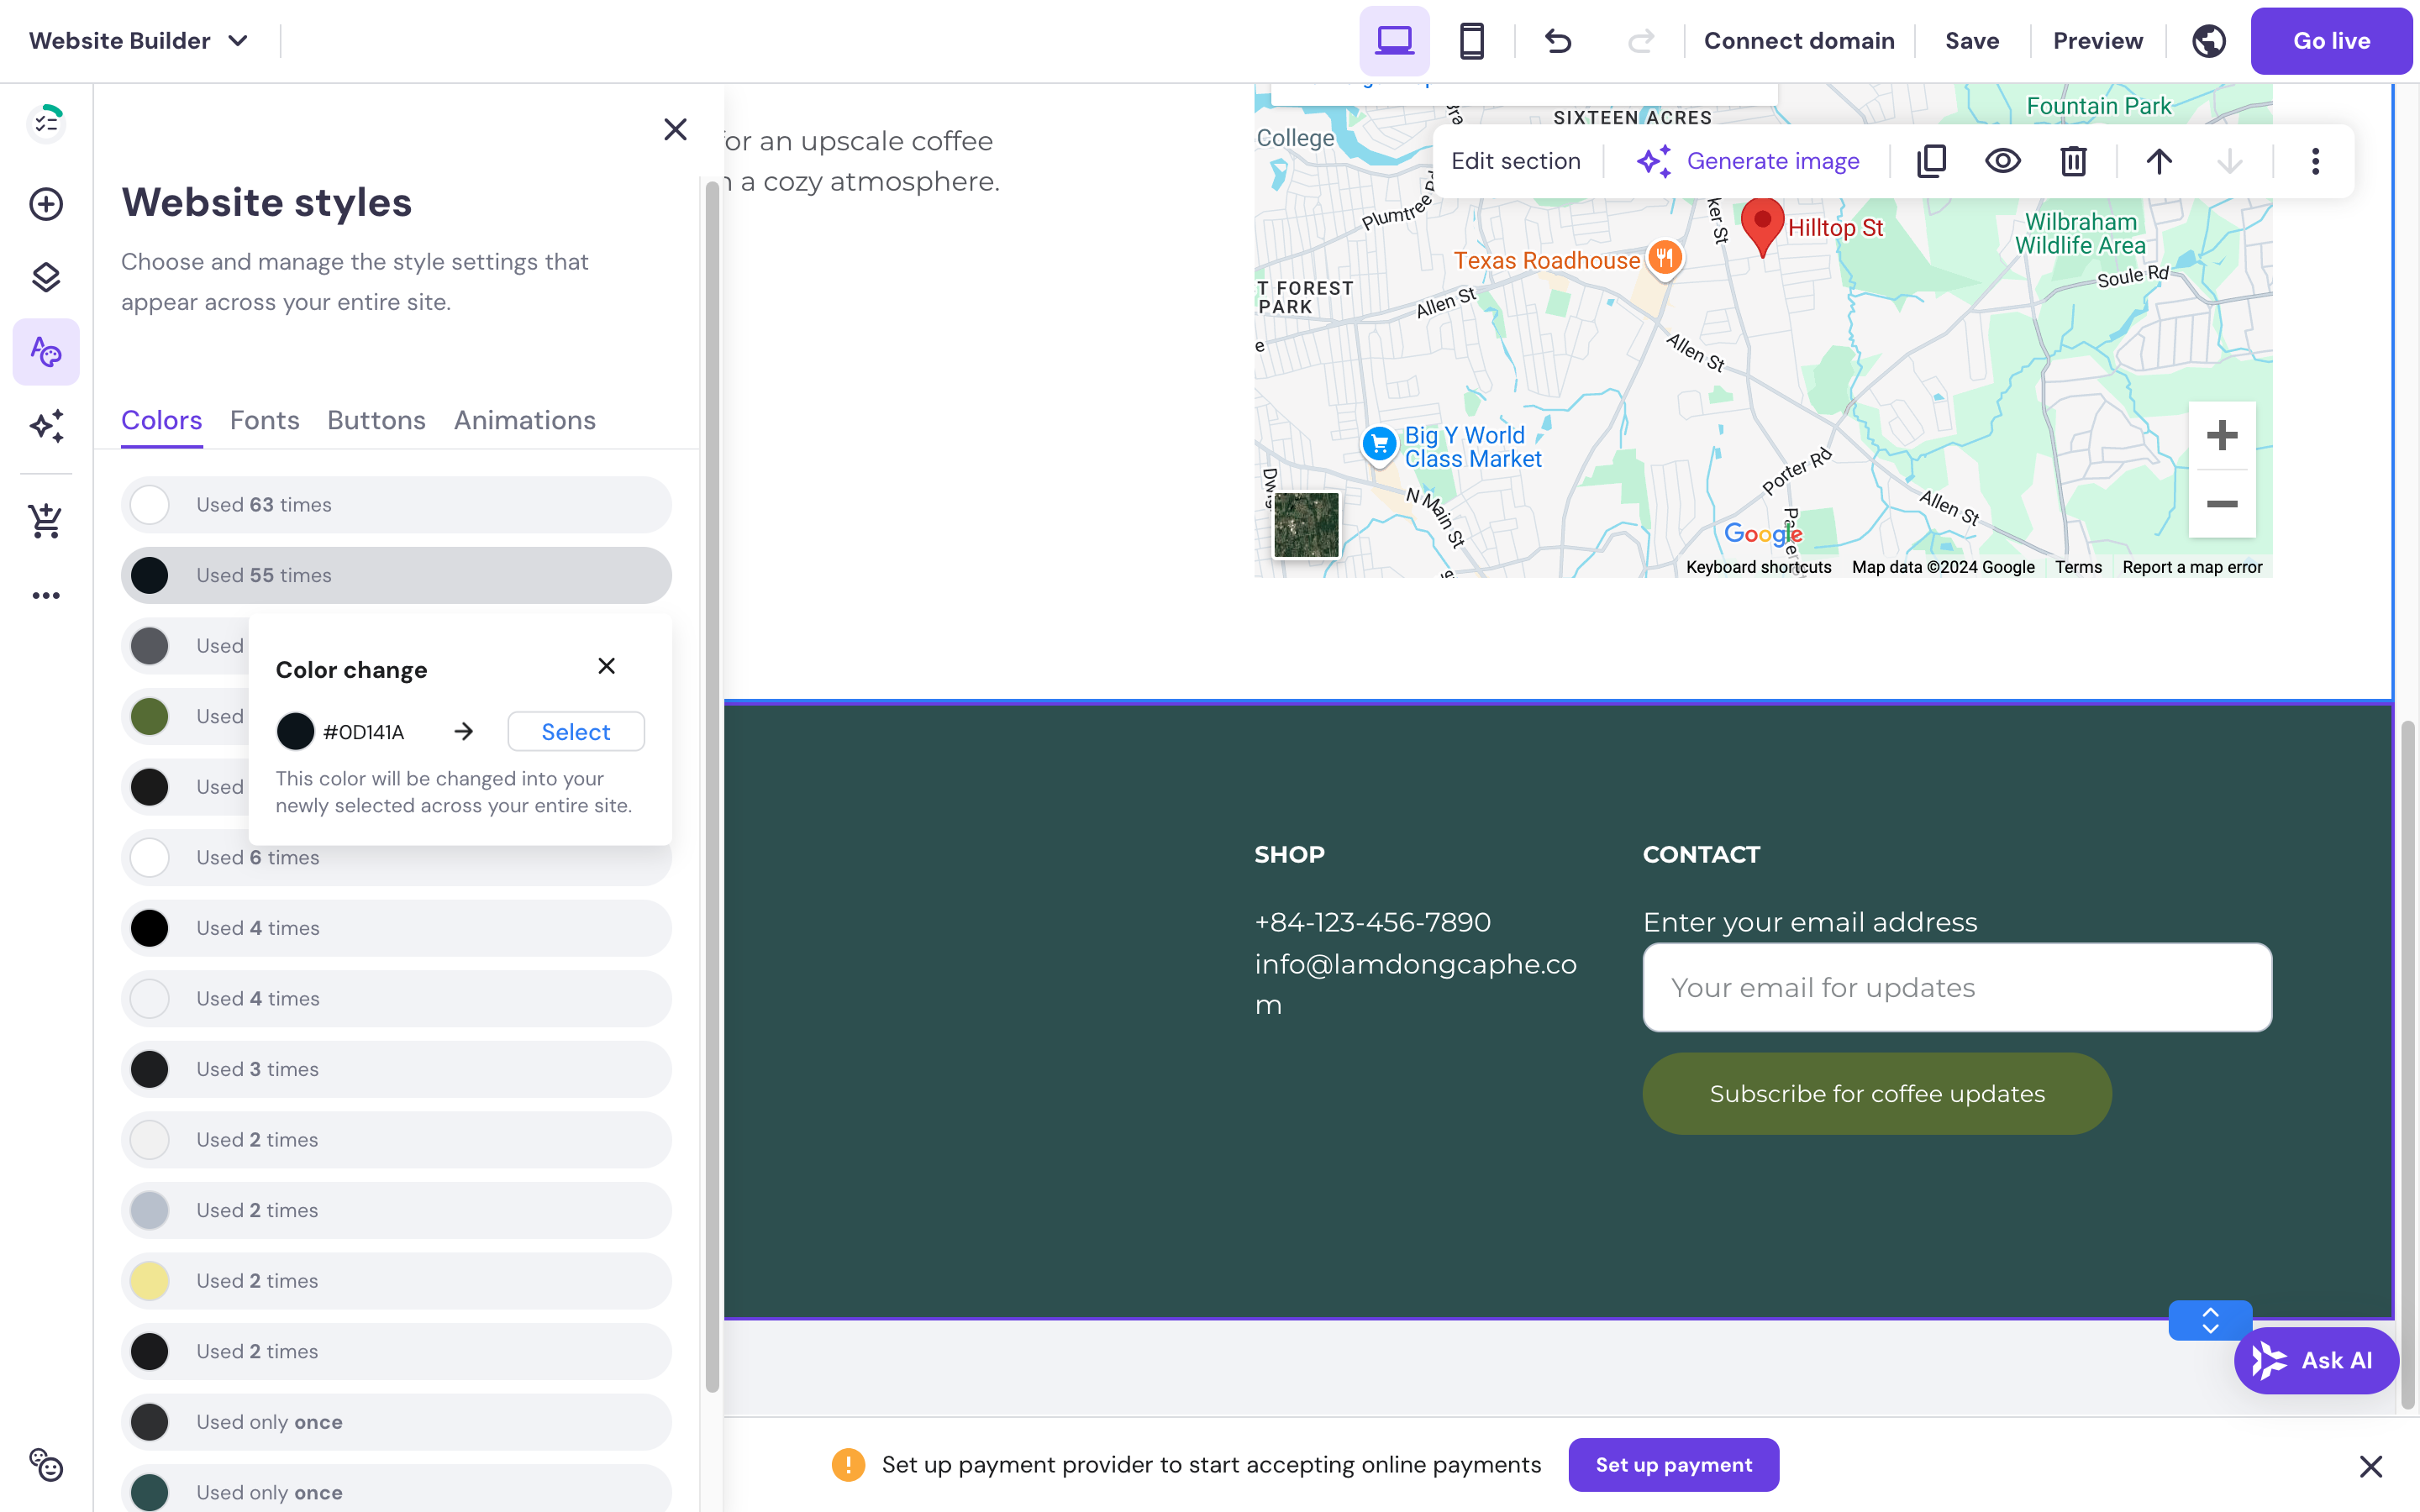Click Set up payment
2420x1512 pixels.
(x=1673, y=1464)
